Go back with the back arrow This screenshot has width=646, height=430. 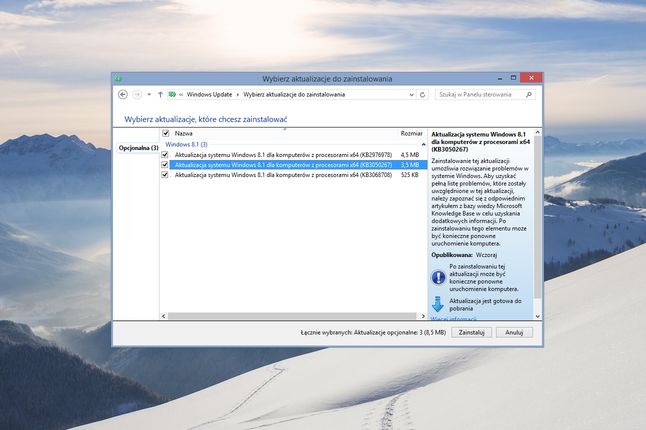123,94
